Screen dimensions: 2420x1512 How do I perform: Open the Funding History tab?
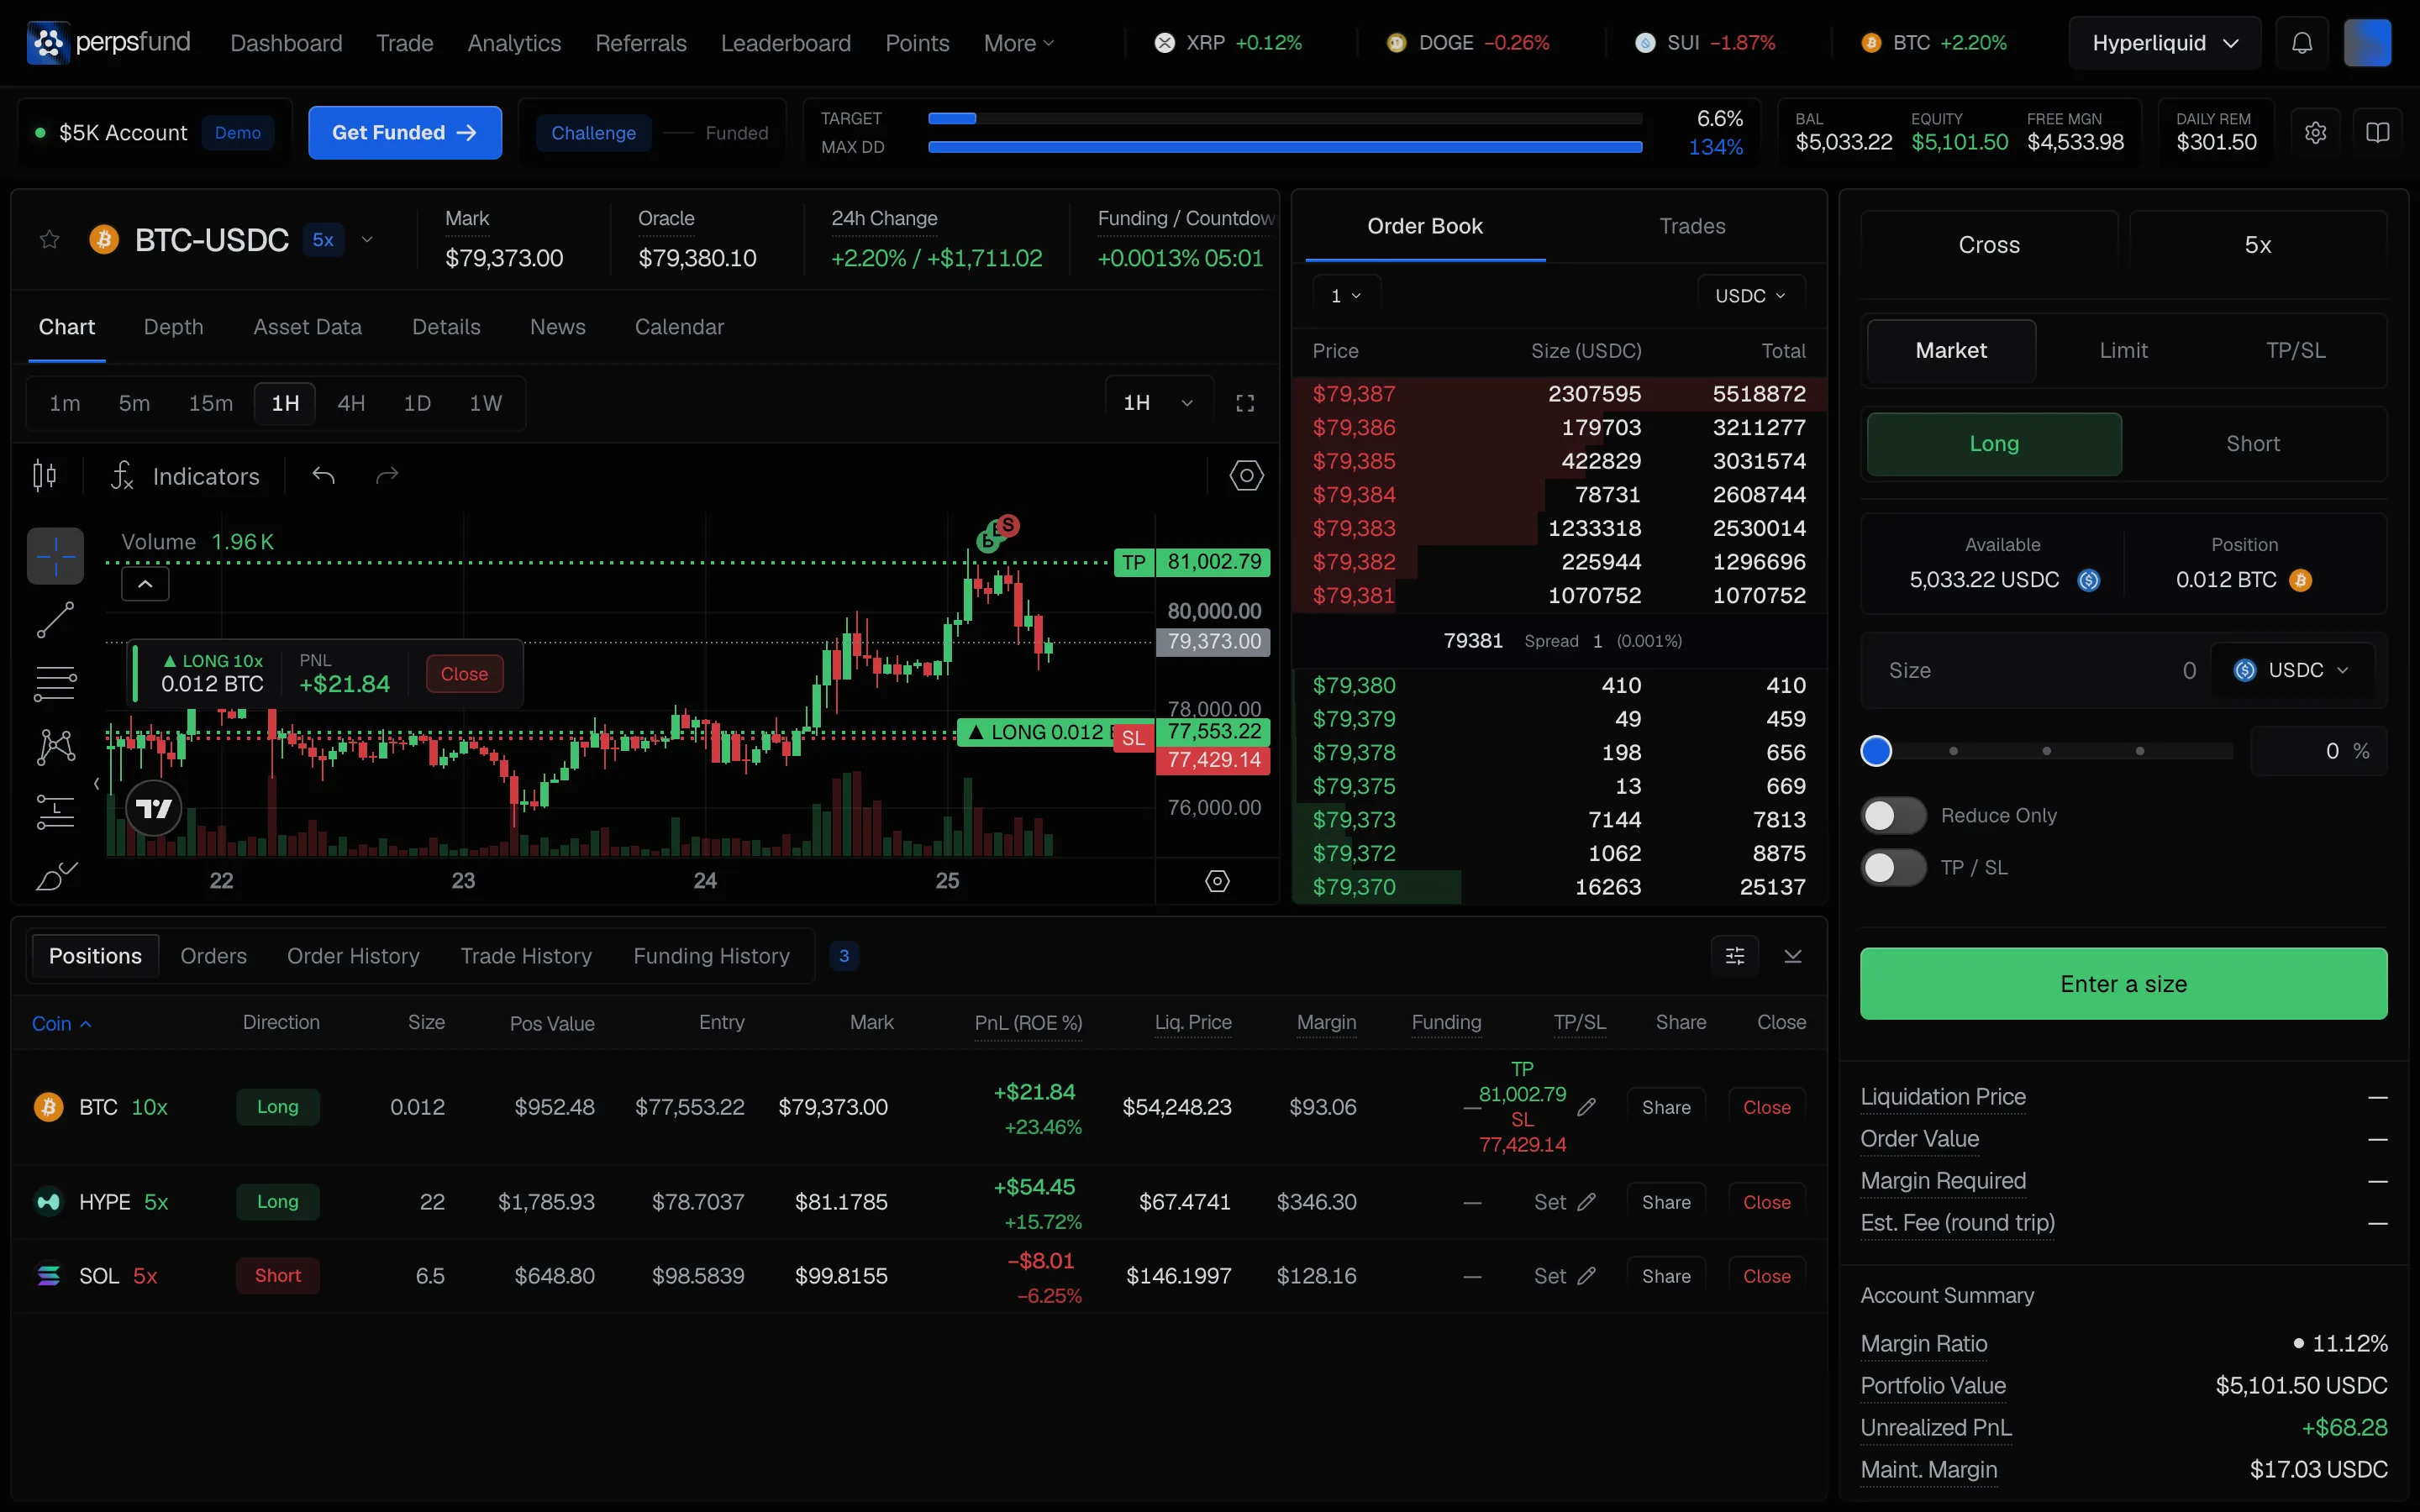[x=711, y=956]
